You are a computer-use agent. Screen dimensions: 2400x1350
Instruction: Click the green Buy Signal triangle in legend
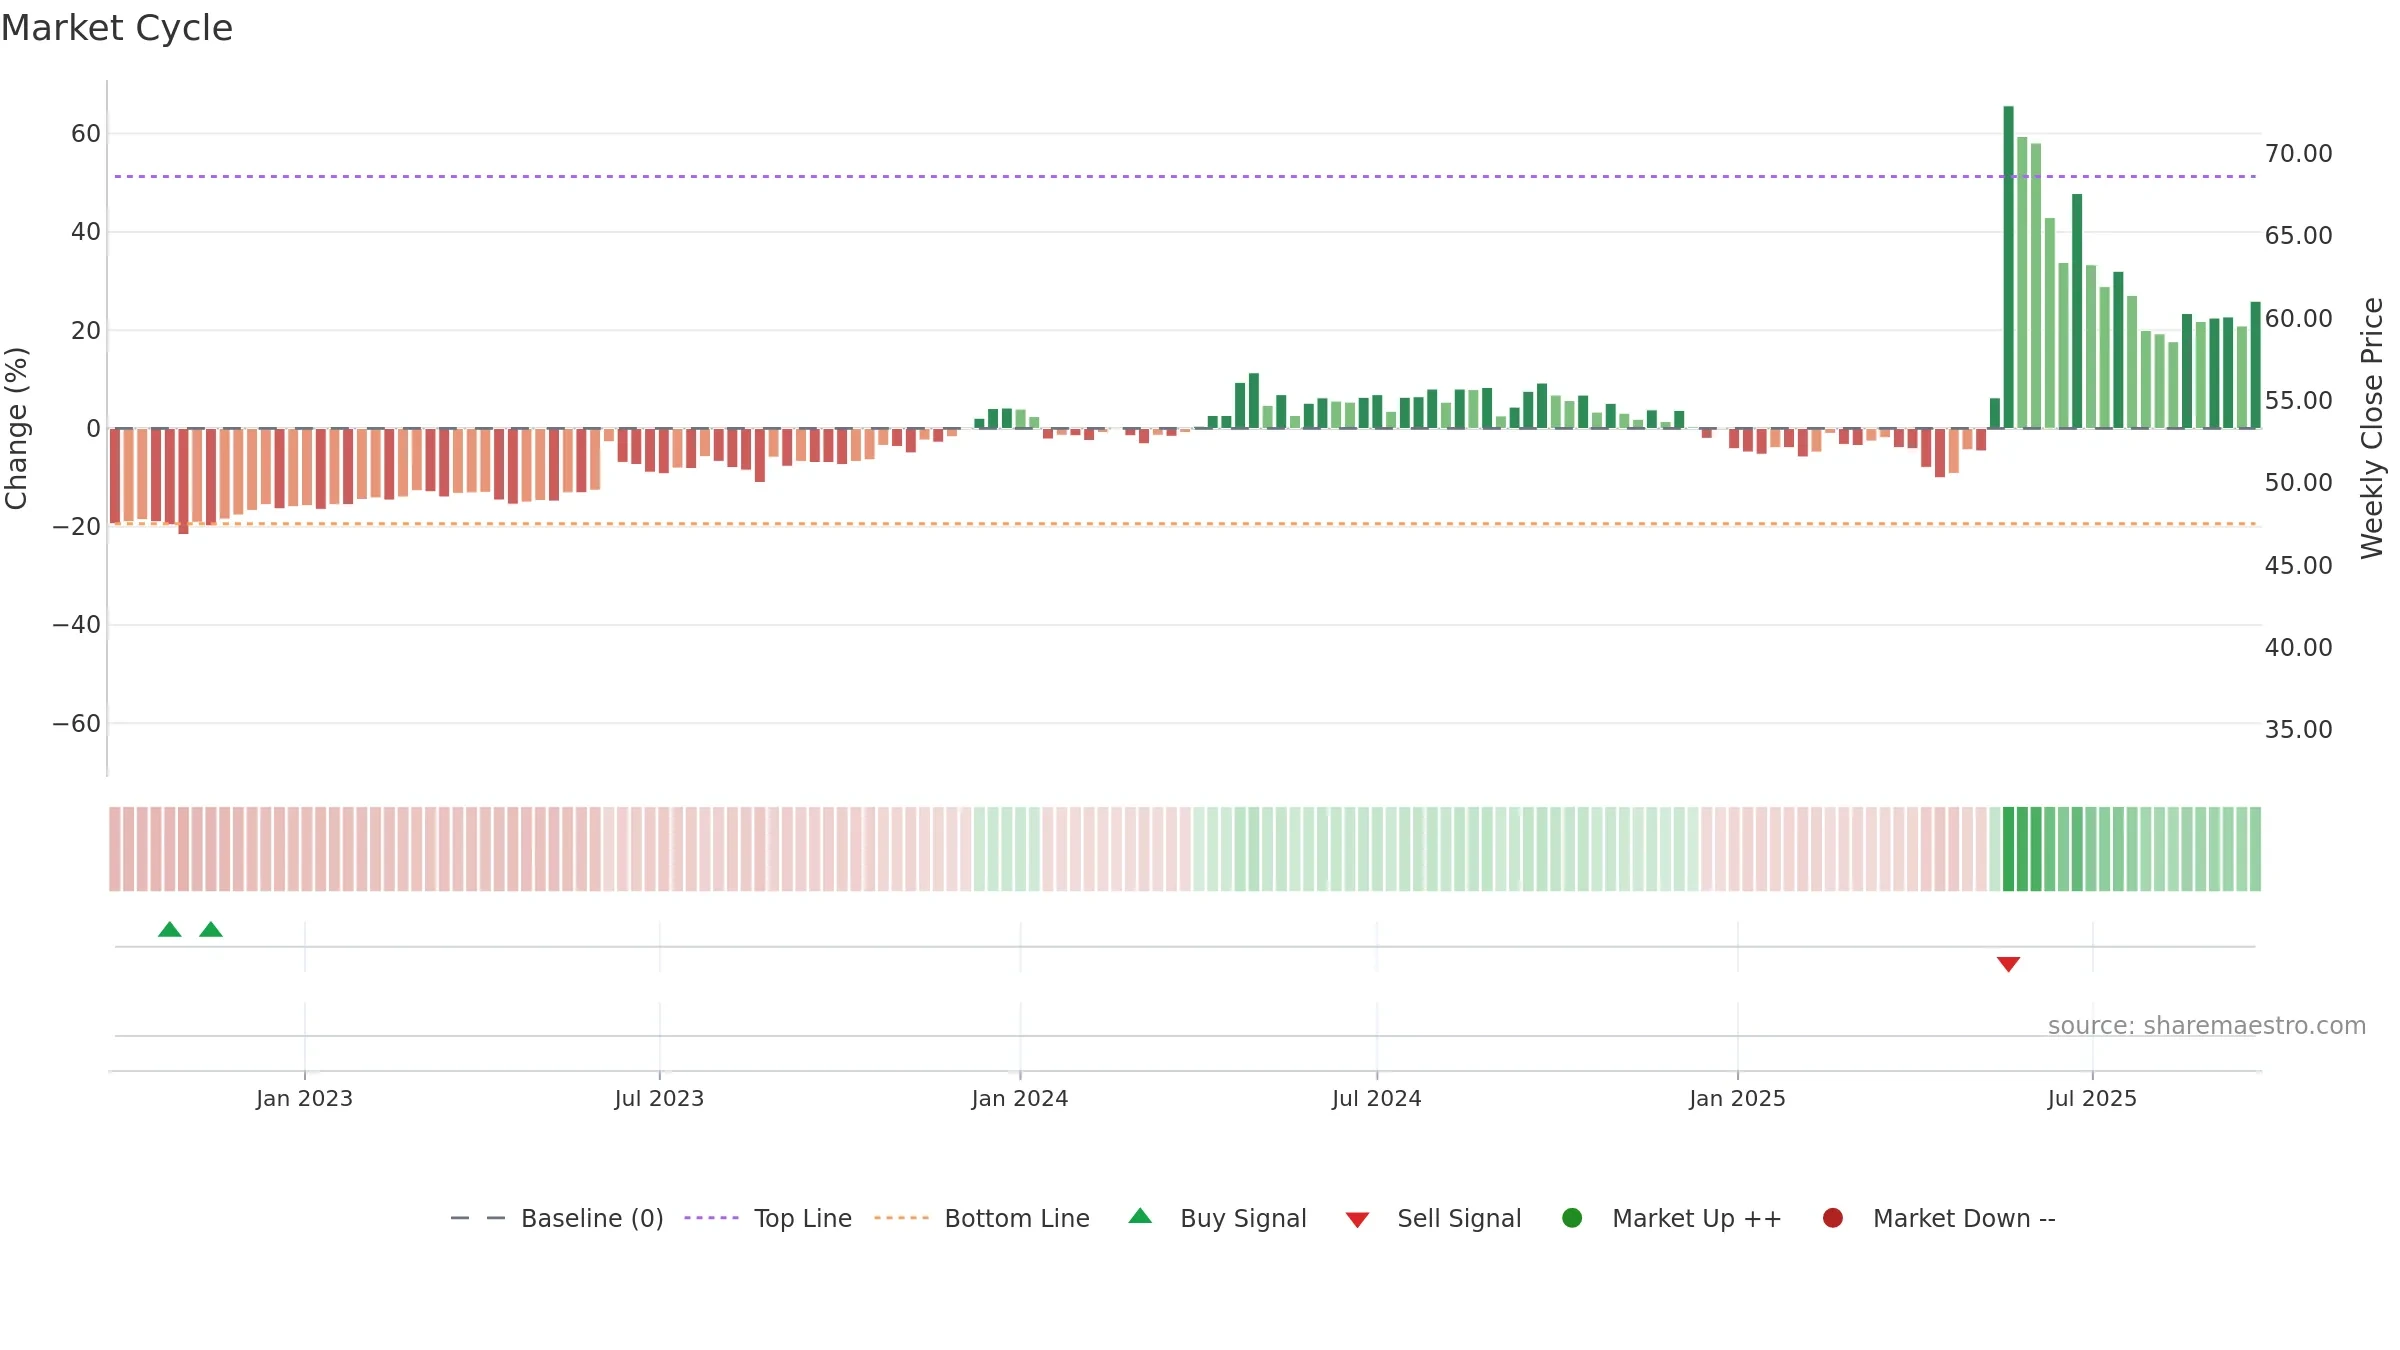[x=1140, y=1216]
